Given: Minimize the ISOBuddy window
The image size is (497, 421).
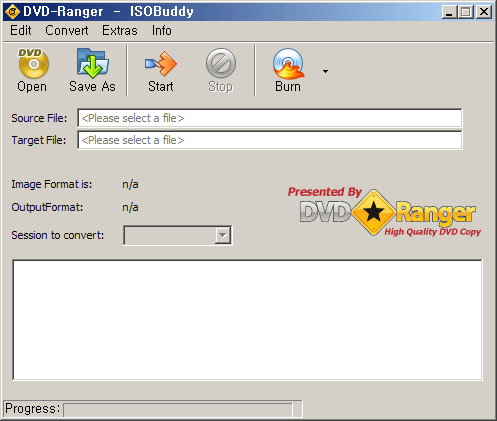Looking at the screenshot, I should [x=449, y=12].
